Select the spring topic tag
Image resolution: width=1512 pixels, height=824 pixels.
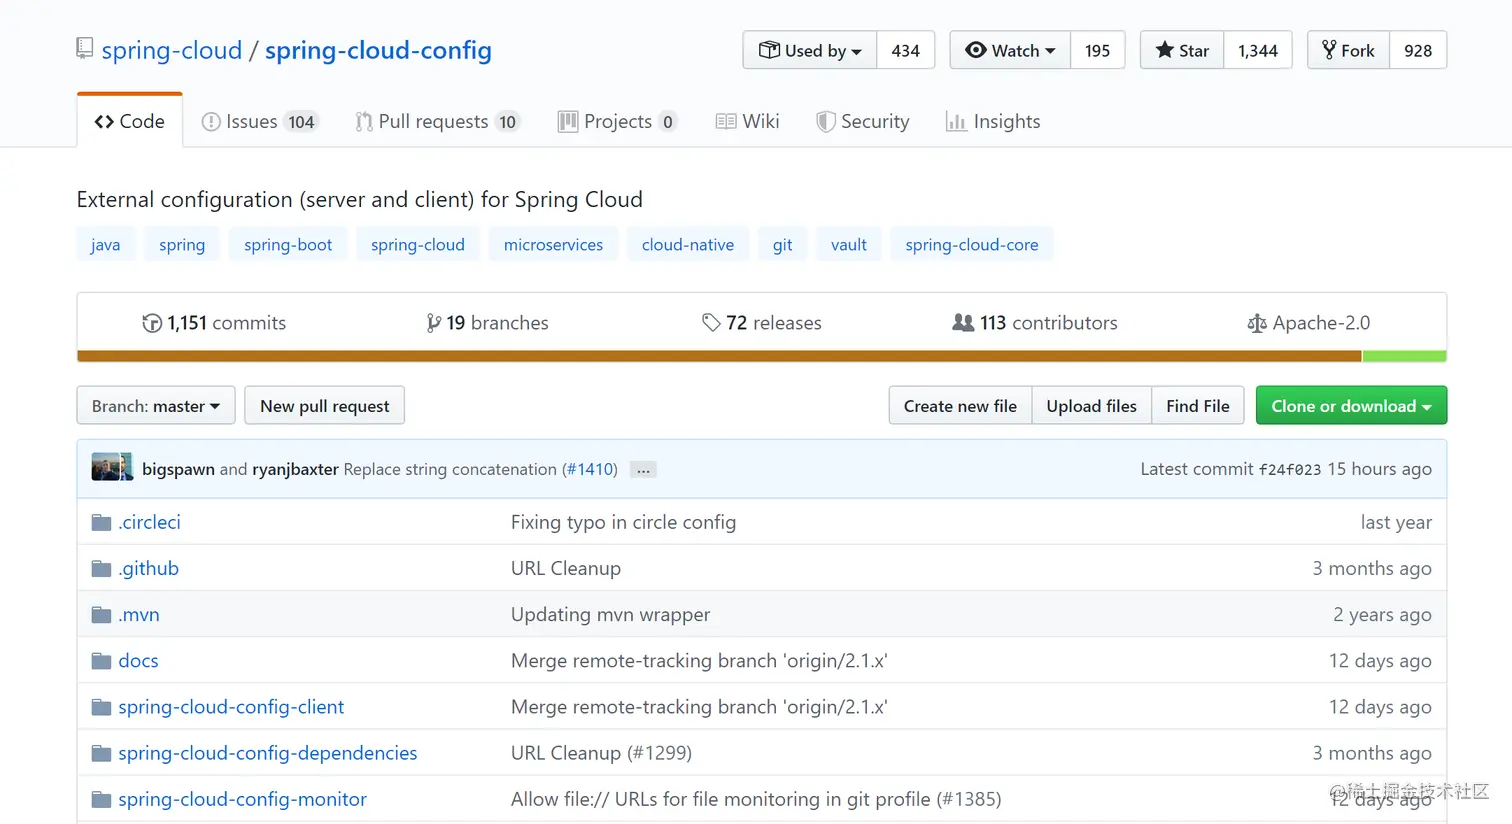[x=182, y=245]
